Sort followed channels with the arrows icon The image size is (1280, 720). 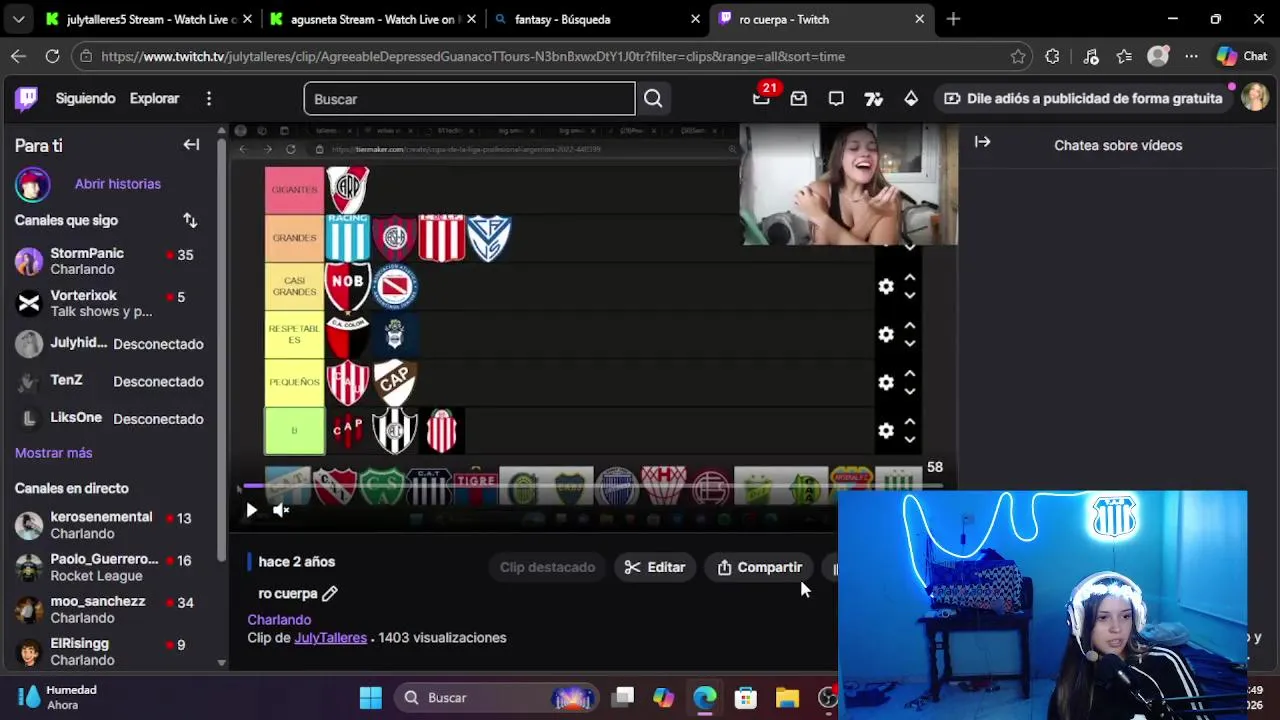click(x=190, y=220)
